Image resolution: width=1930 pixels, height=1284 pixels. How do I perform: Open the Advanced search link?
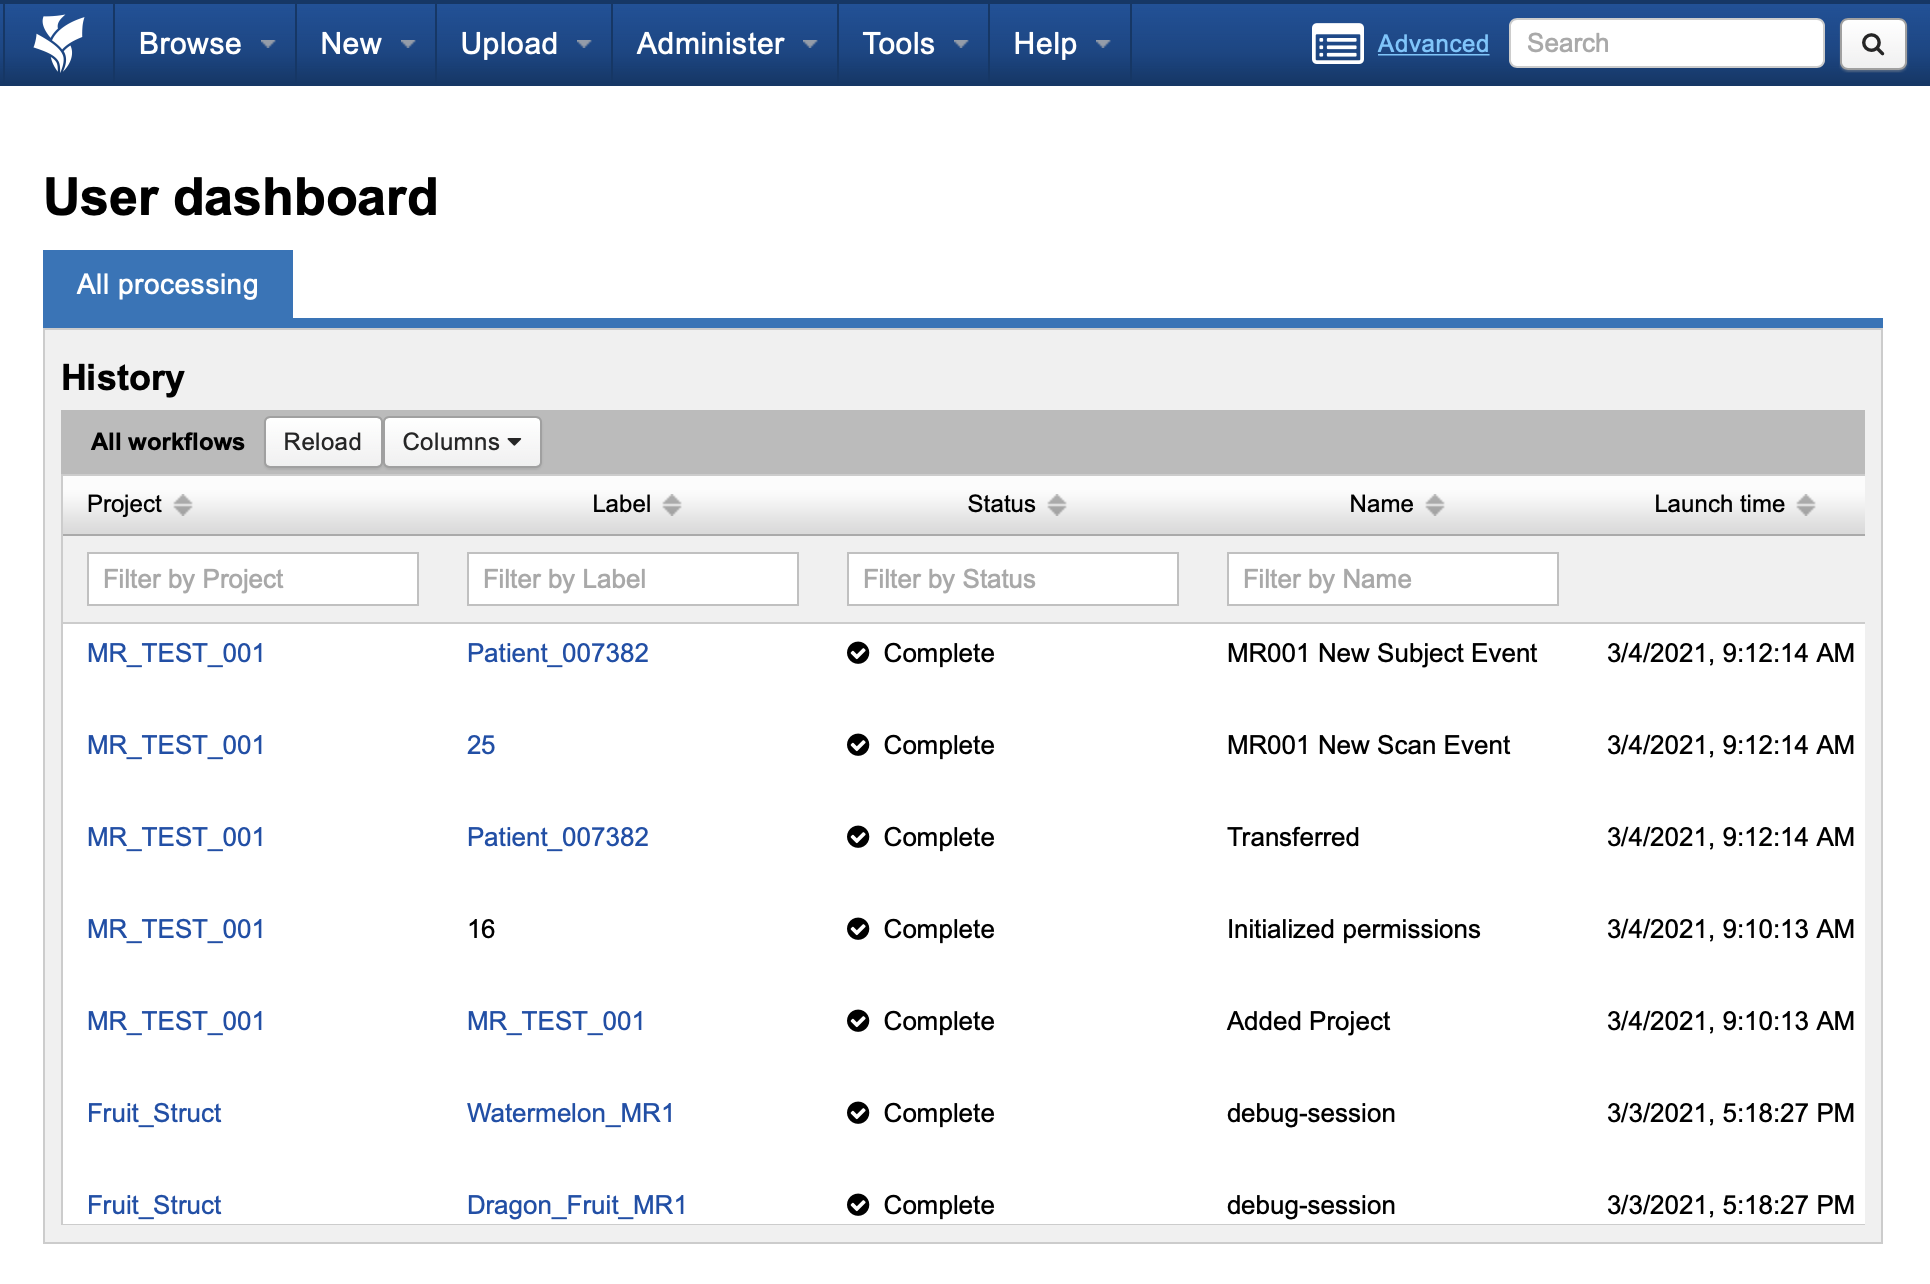click(1432, 44)
